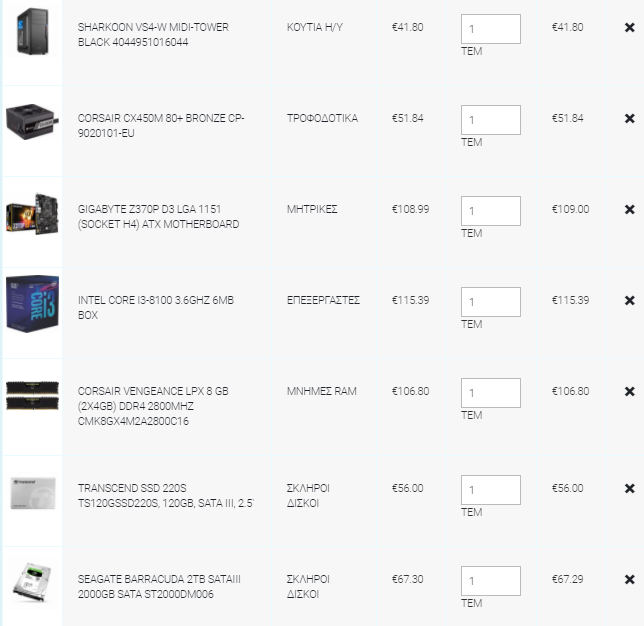Focus quantity box for Seagate Barracuda drive
The height and width of the screenshot is (626, 644).
(491, 581)
